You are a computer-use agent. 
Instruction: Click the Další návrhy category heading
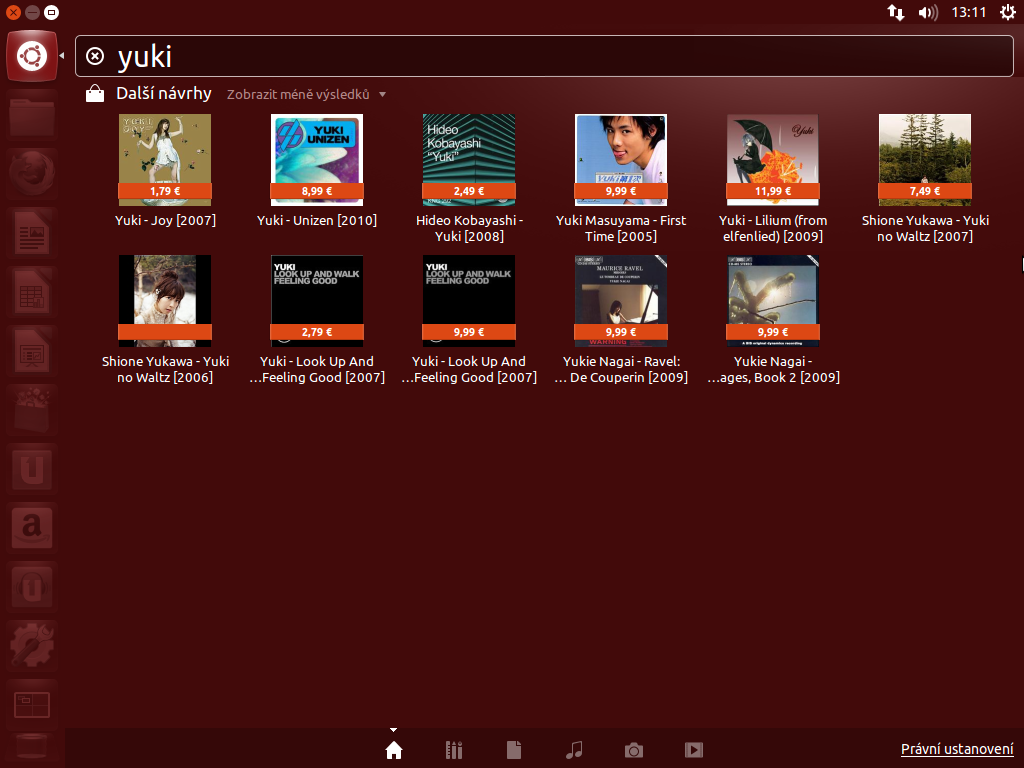pos(164,93)
